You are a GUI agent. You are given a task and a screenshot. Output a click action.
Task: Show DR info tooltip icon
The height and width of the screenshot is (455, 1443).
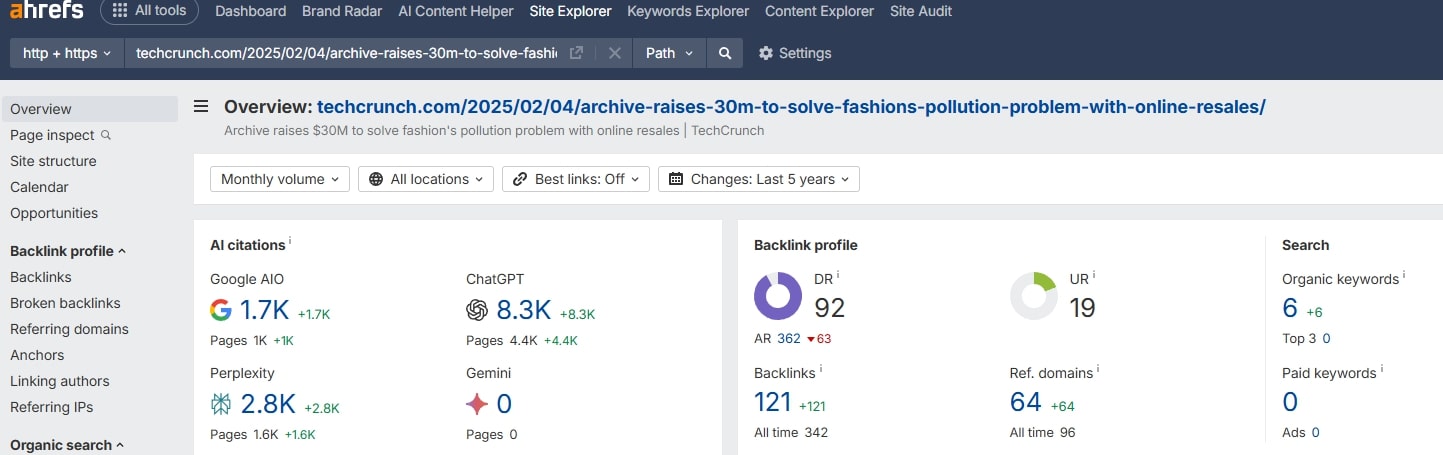pos(838,275)
